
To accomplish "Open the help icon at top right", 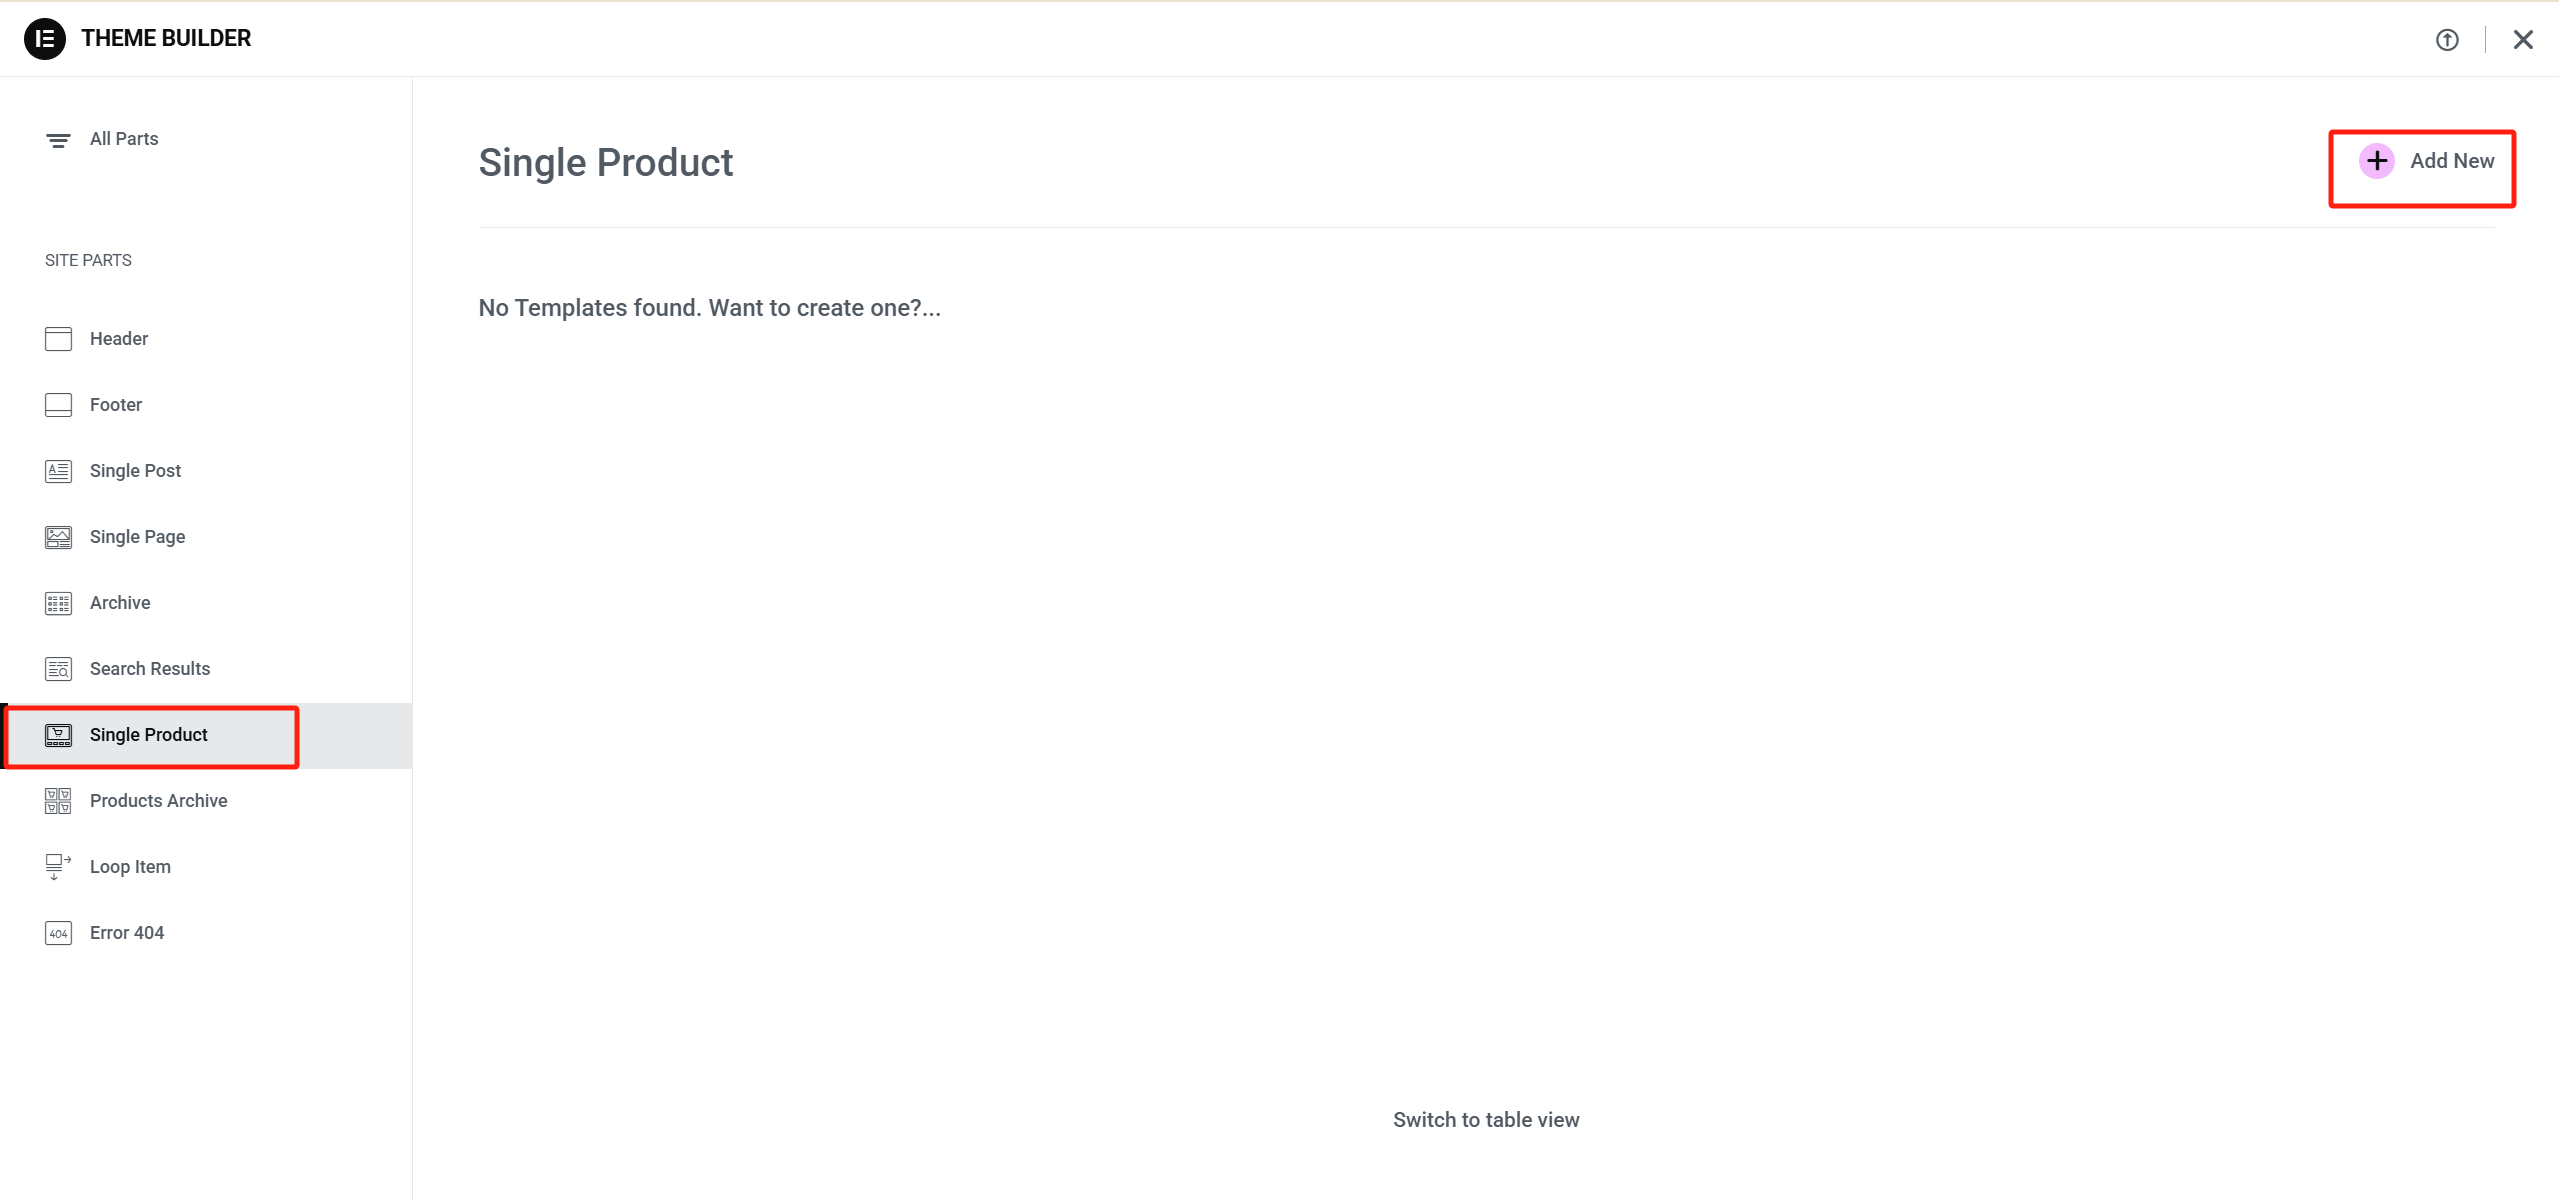I will (2447, 39).
